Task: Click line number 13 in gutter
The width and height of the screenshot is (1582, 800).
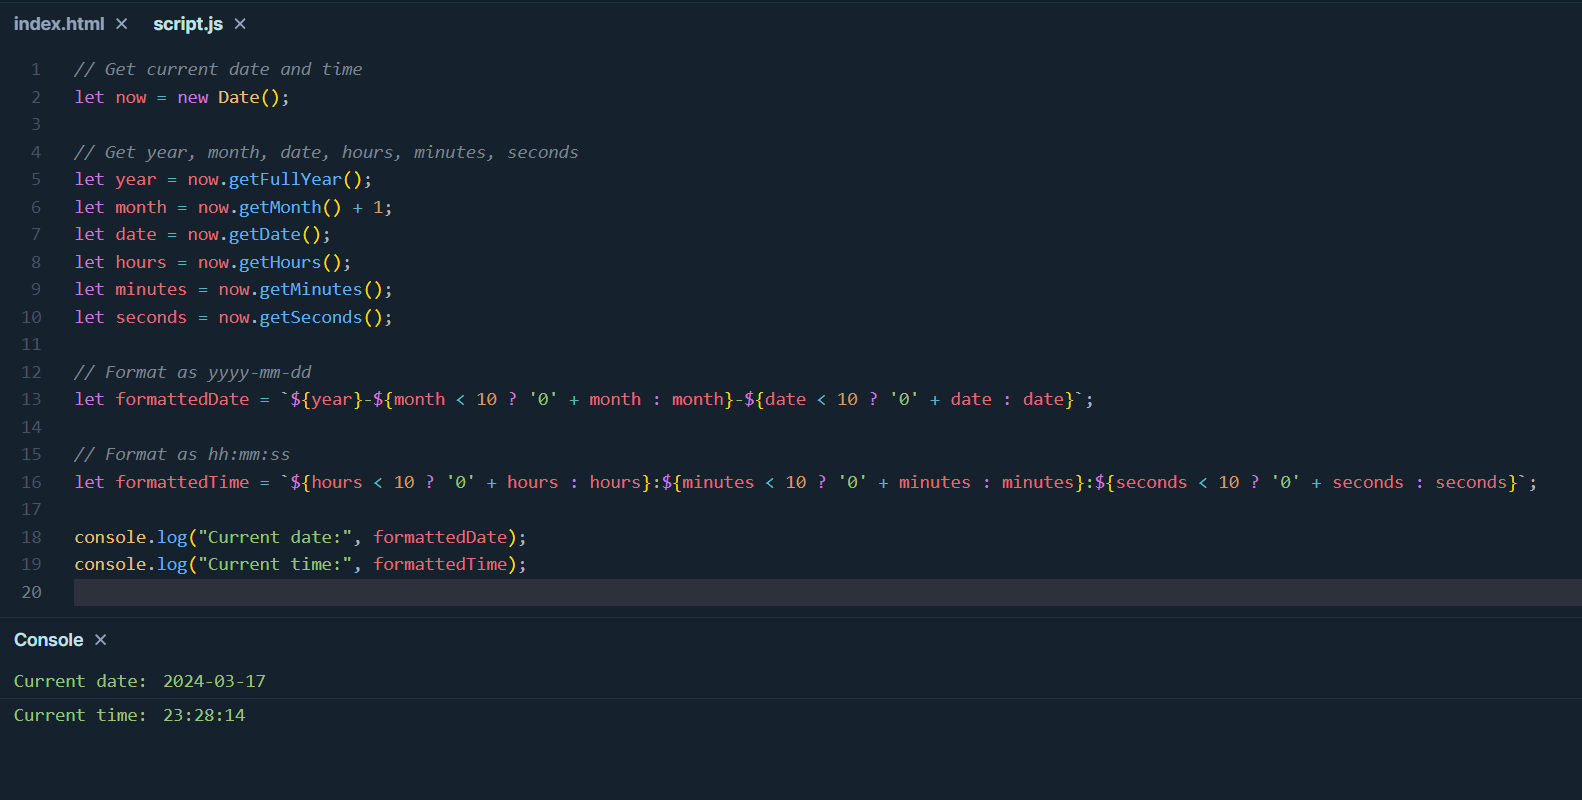Action: coord(32,399)
